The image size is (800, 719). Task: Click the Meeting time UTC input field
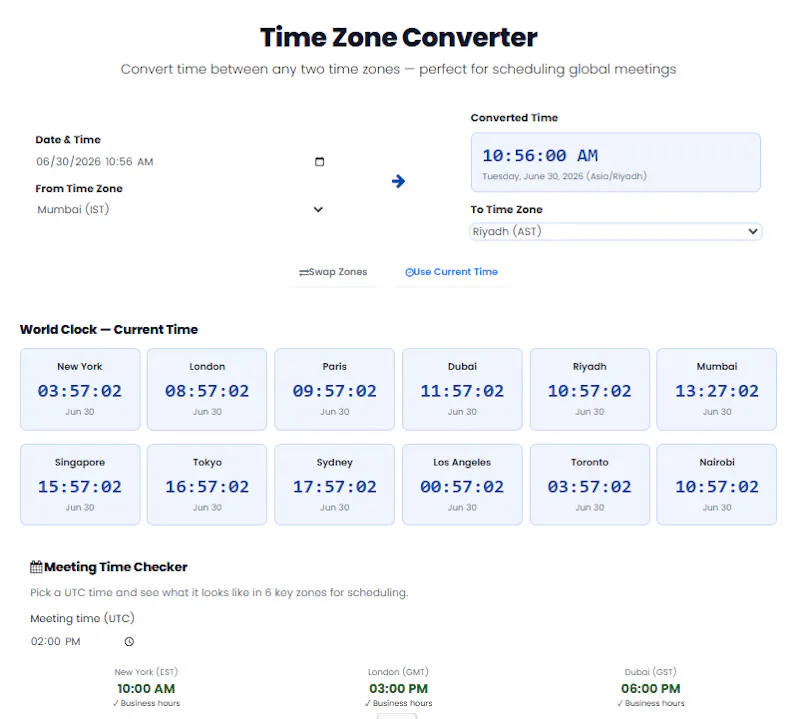pos(83,641)
